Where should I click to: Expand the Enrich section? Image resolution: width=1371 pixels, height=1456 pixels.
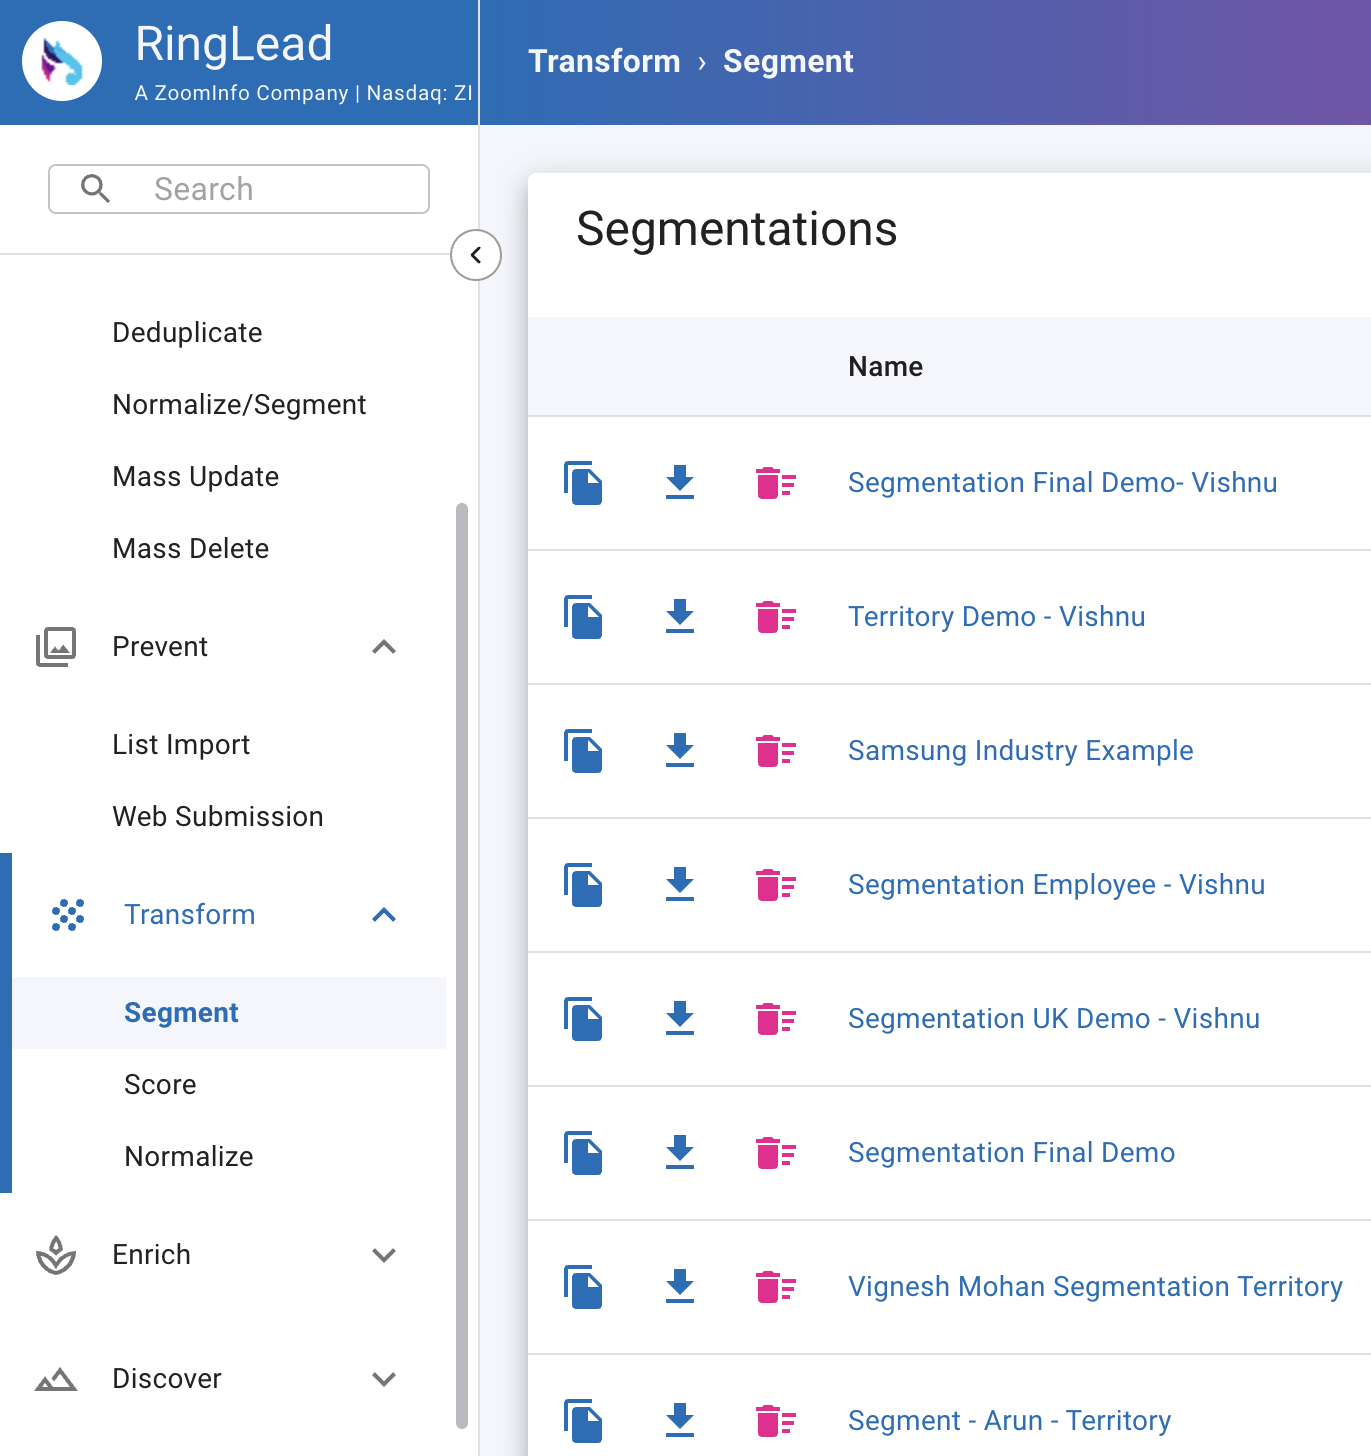click(384, 1256)
